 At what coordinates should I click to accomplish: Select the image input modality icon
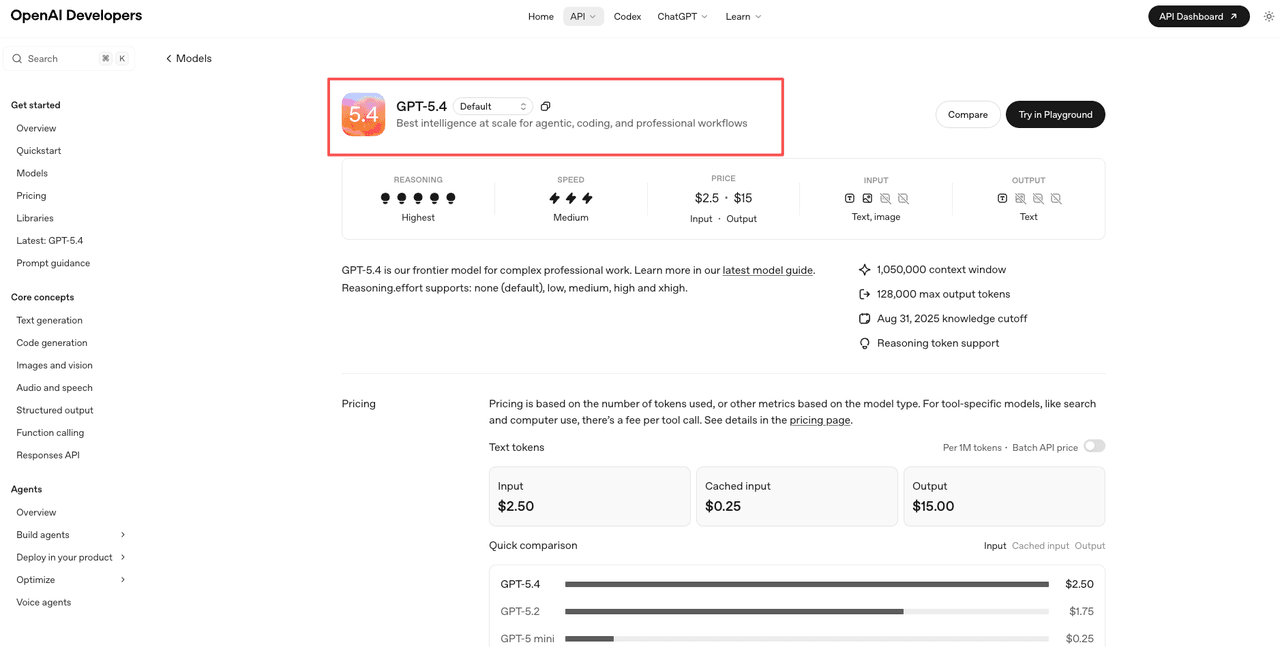(867, 198)
